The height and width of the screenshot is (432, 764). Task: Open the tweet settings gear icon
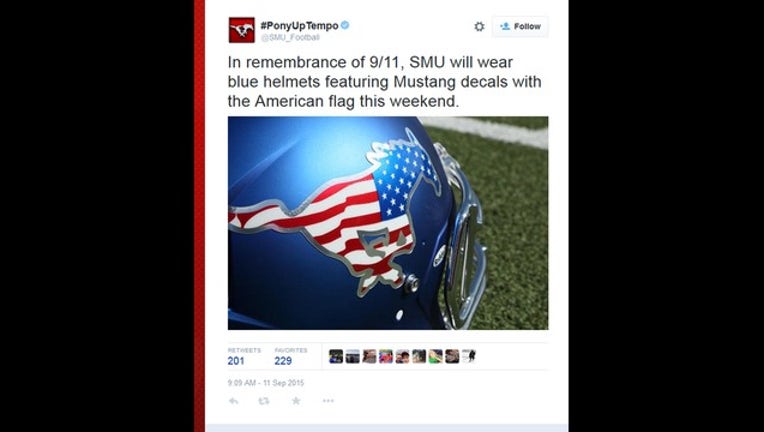coord(479,27)
